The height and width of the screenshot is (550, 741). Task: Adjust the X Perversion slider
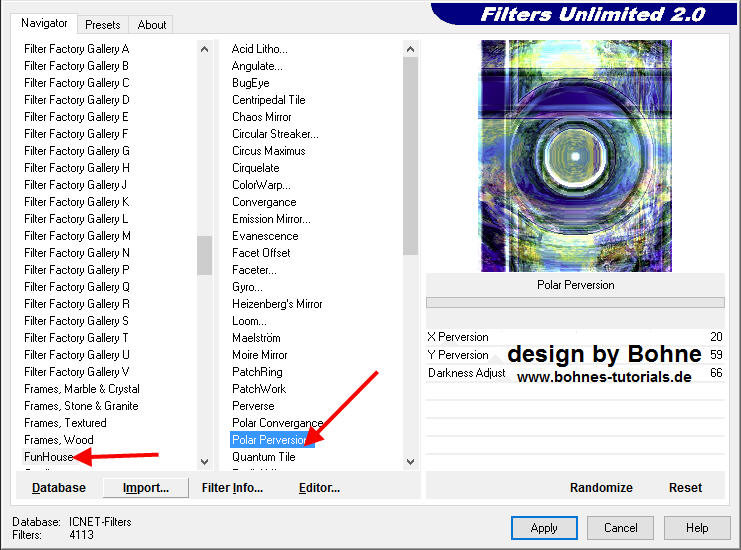[575, 337]
